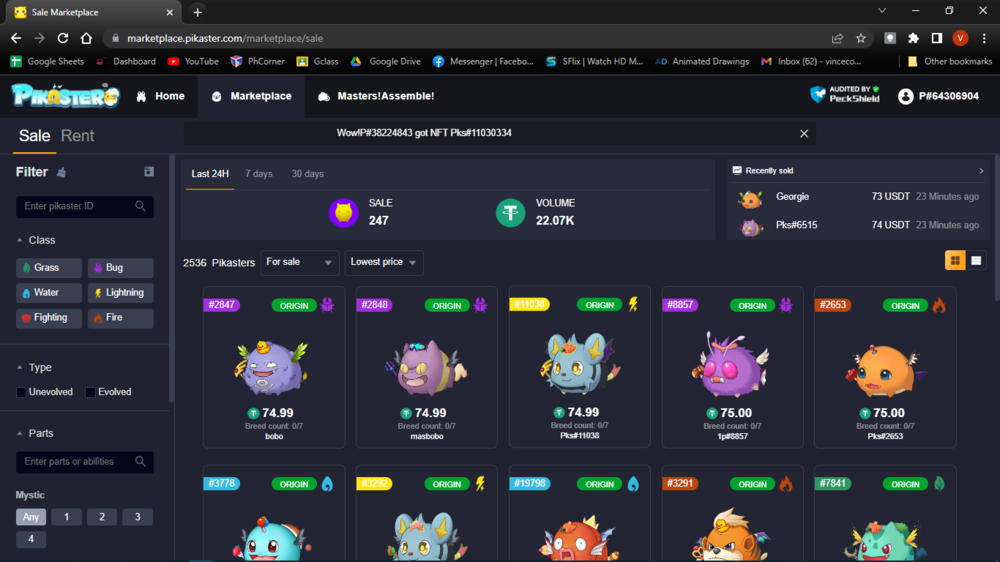Click the filter reset broom icon

pos(62,172)
